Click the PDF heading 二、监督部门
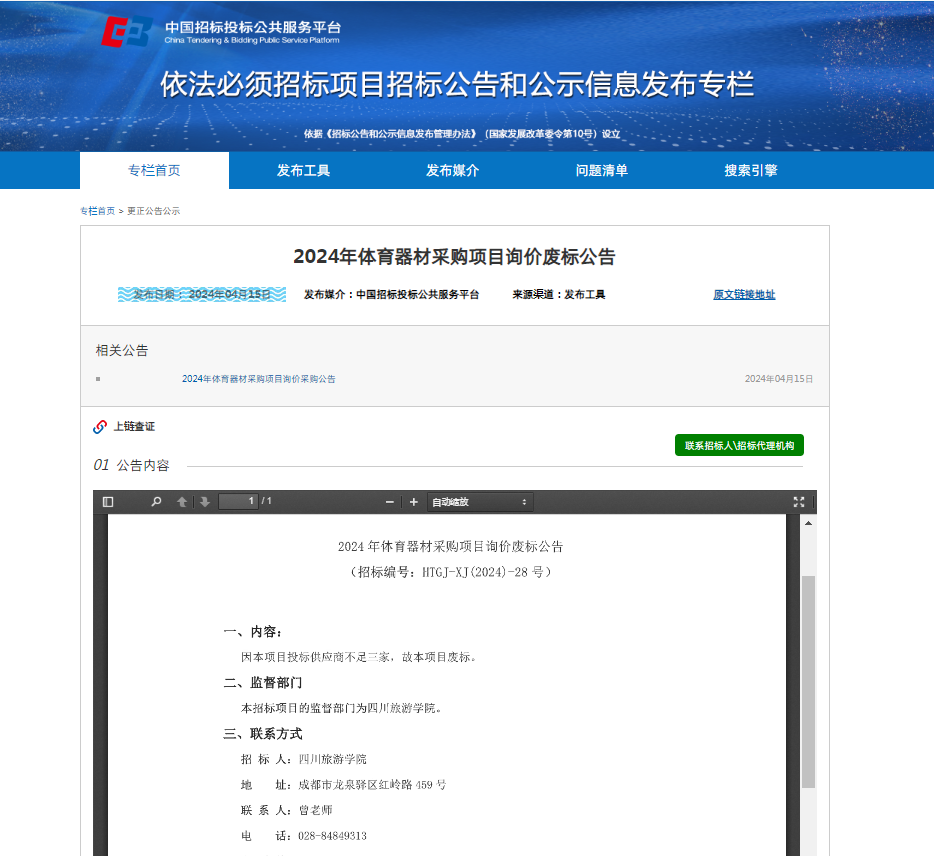 (x=263, y=683)
